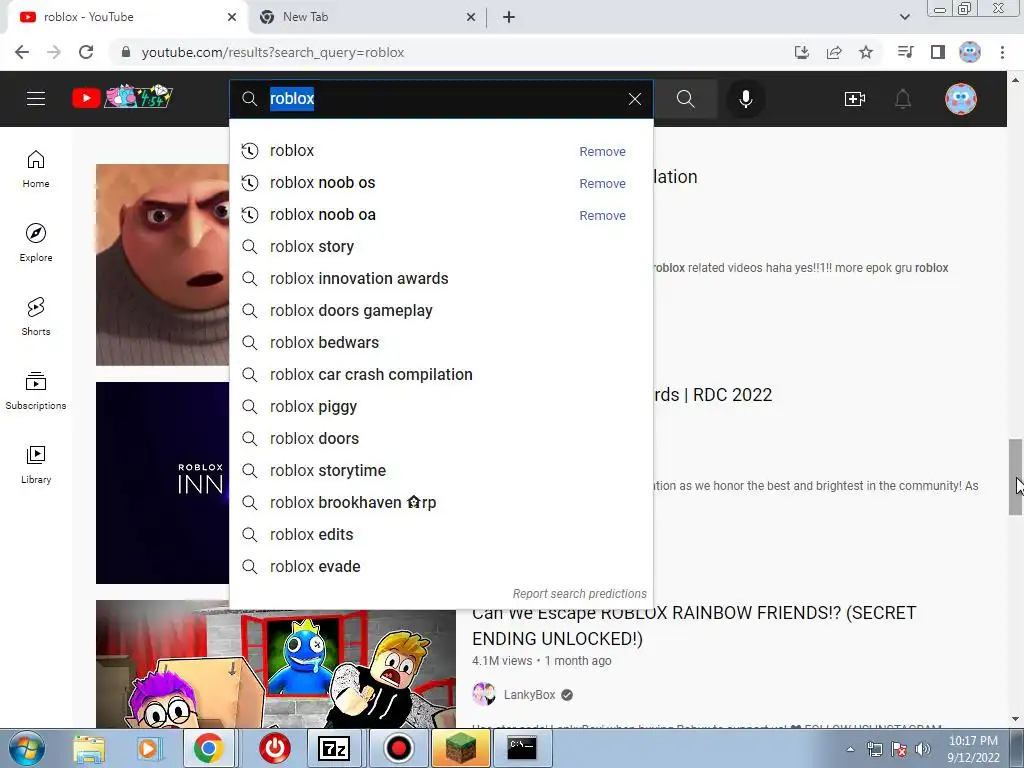Open Library in sidebar
Screen dimensions: 1024x768
coord(36,464)
